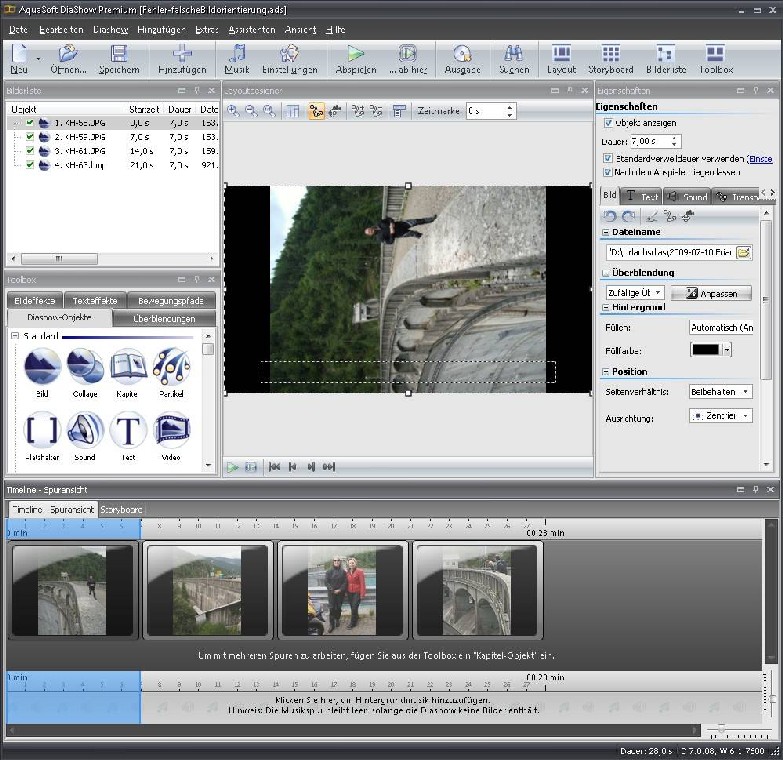Select the Video object in Toolbox
The width and height of the screenshot is (783, 760).
171,434
